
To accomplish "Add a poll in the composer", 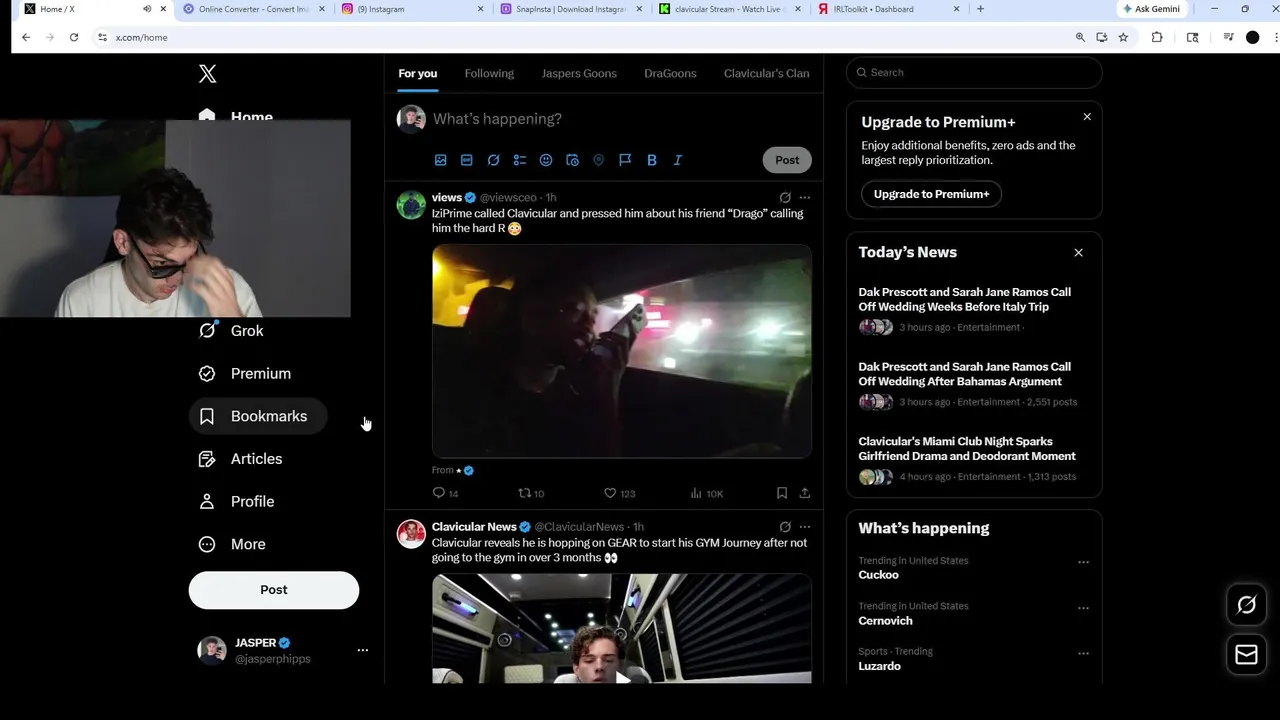I will coord(520,160).
